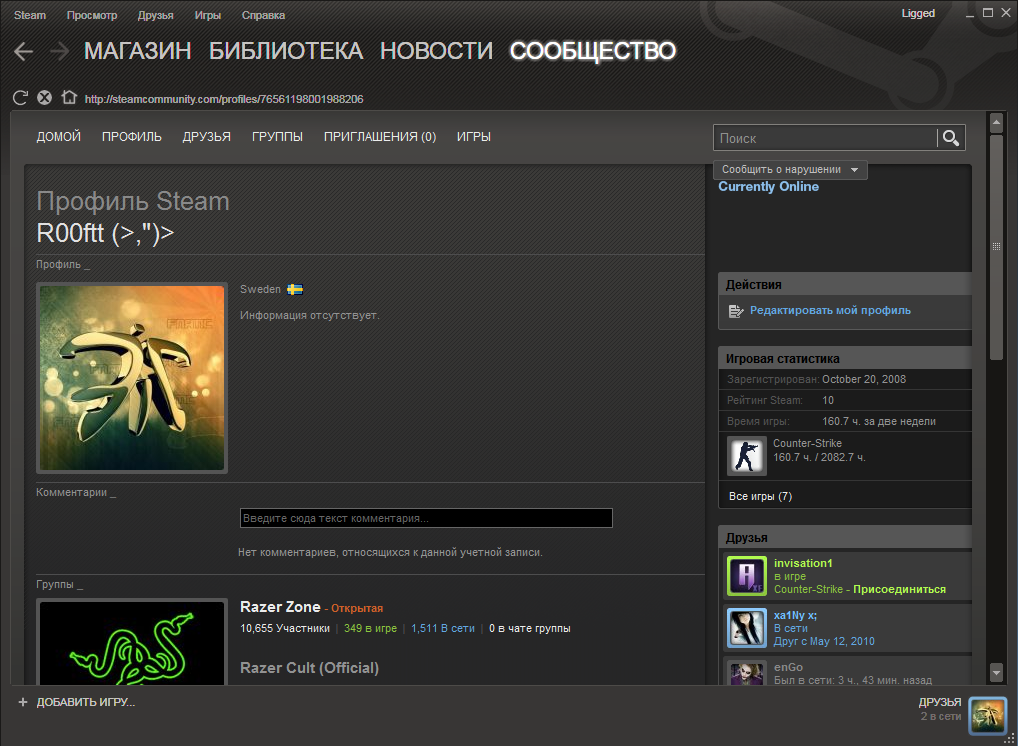Click the large R00ftt profile avatar
The image size is (1018, 746).
click(132, 378)
